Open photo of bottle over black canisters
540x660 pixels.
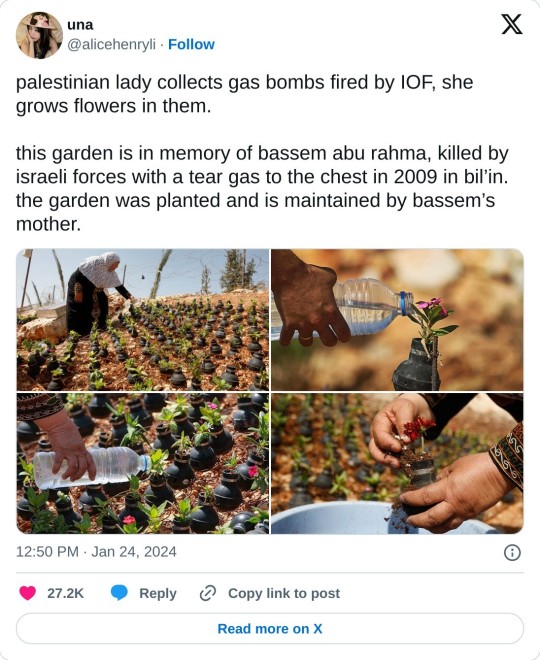click(x=143, y=463)
